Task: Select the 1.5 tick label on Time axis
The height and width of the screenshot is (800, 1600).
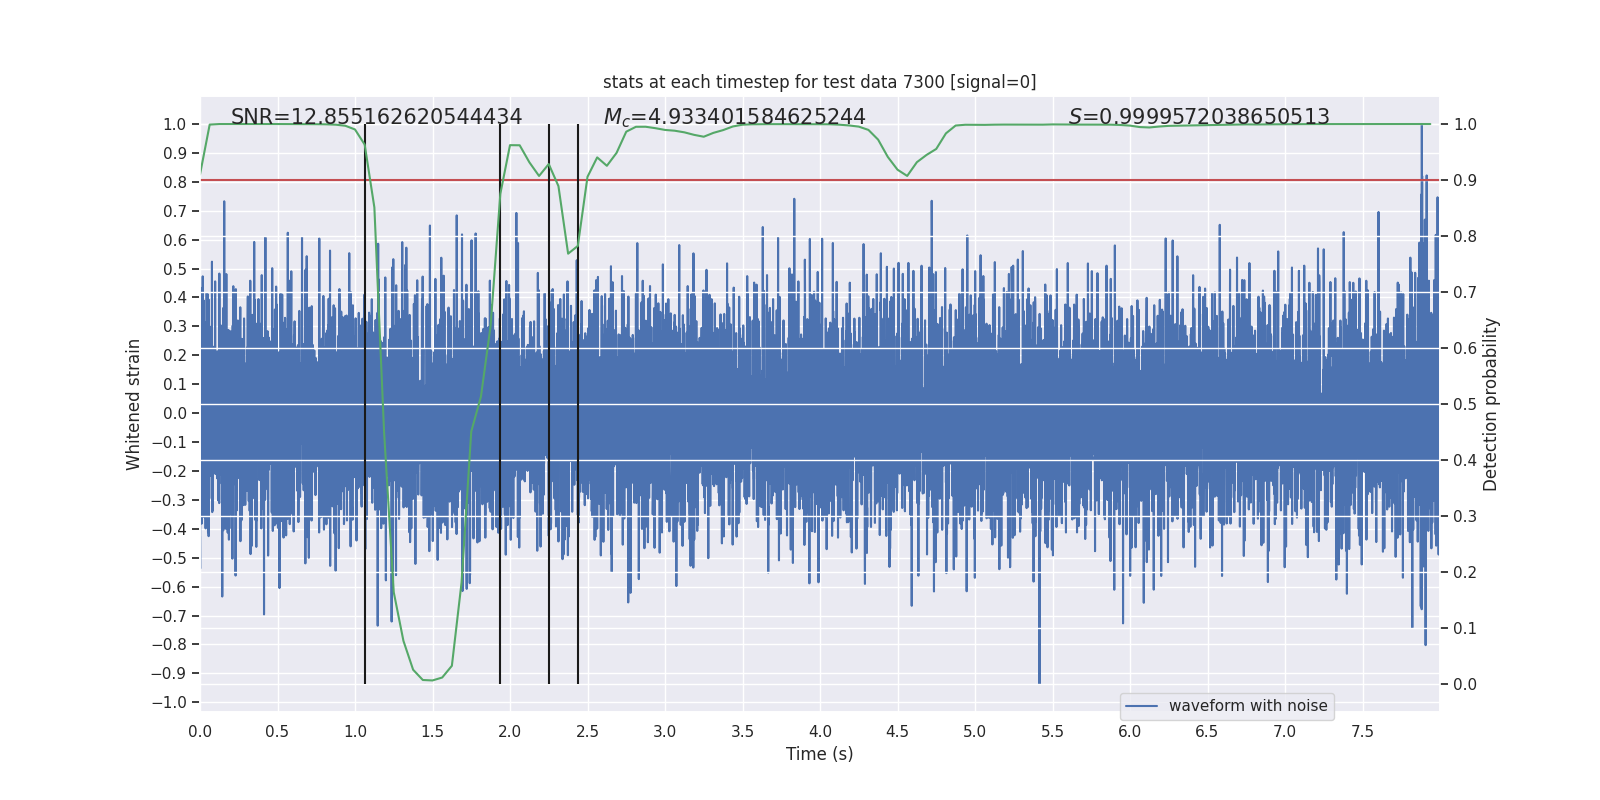Action: [432, 731]
